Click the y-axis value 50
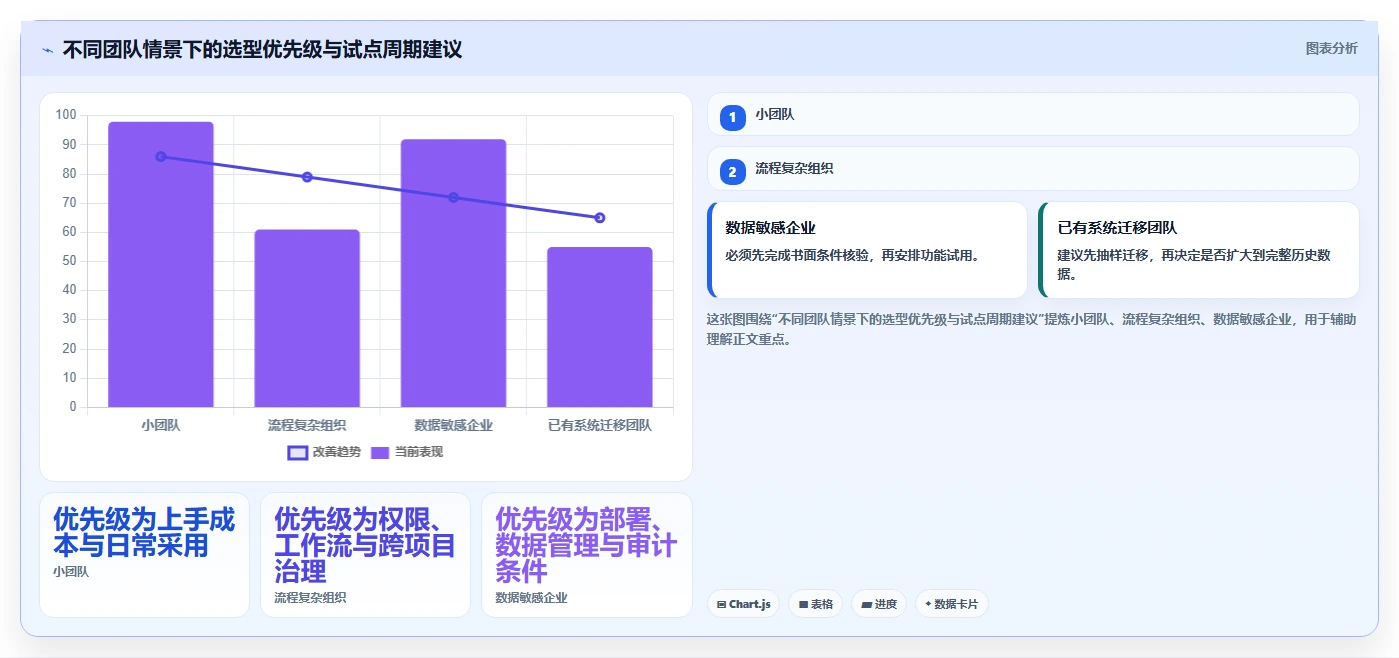 [x=69, y=261]
